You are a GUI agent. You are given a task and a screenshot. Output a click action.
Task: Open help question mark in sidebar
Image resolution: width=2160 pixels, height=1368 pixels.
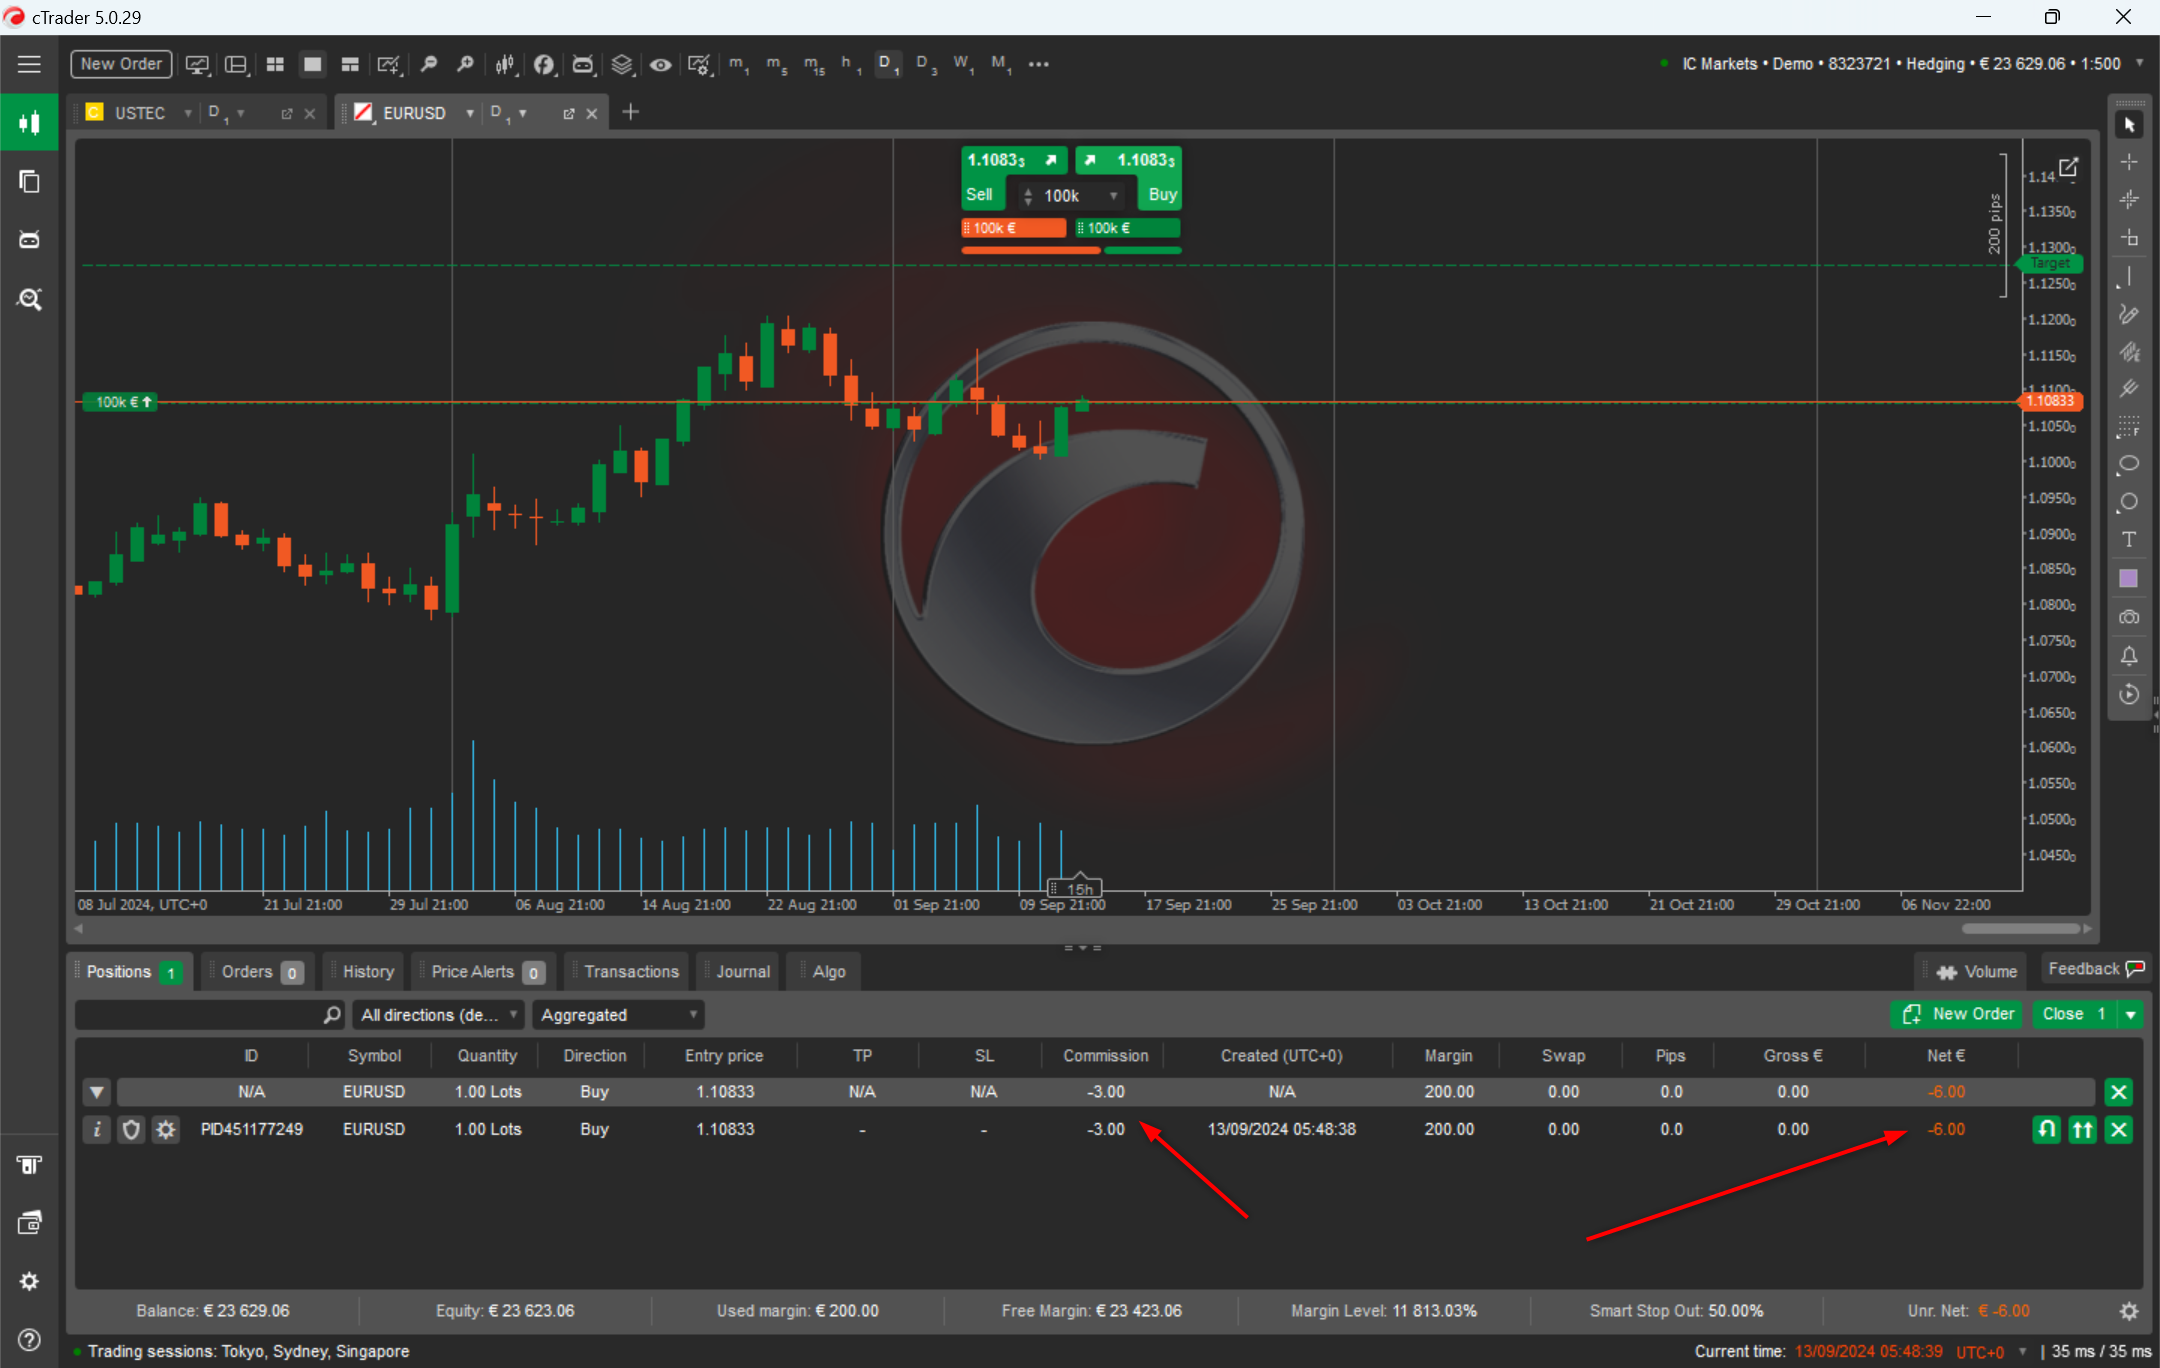point(29,1340)
